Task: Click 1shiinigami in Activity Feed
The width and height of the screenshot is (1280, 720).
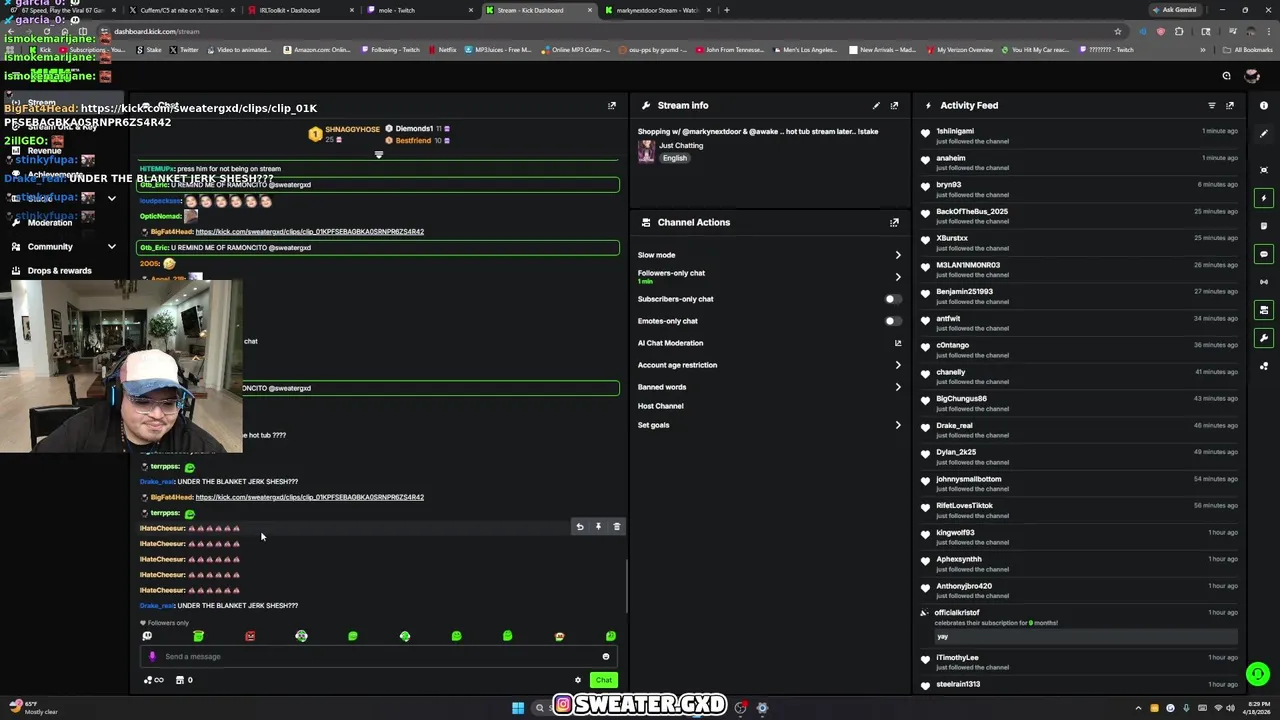Action: click(955, 131)
